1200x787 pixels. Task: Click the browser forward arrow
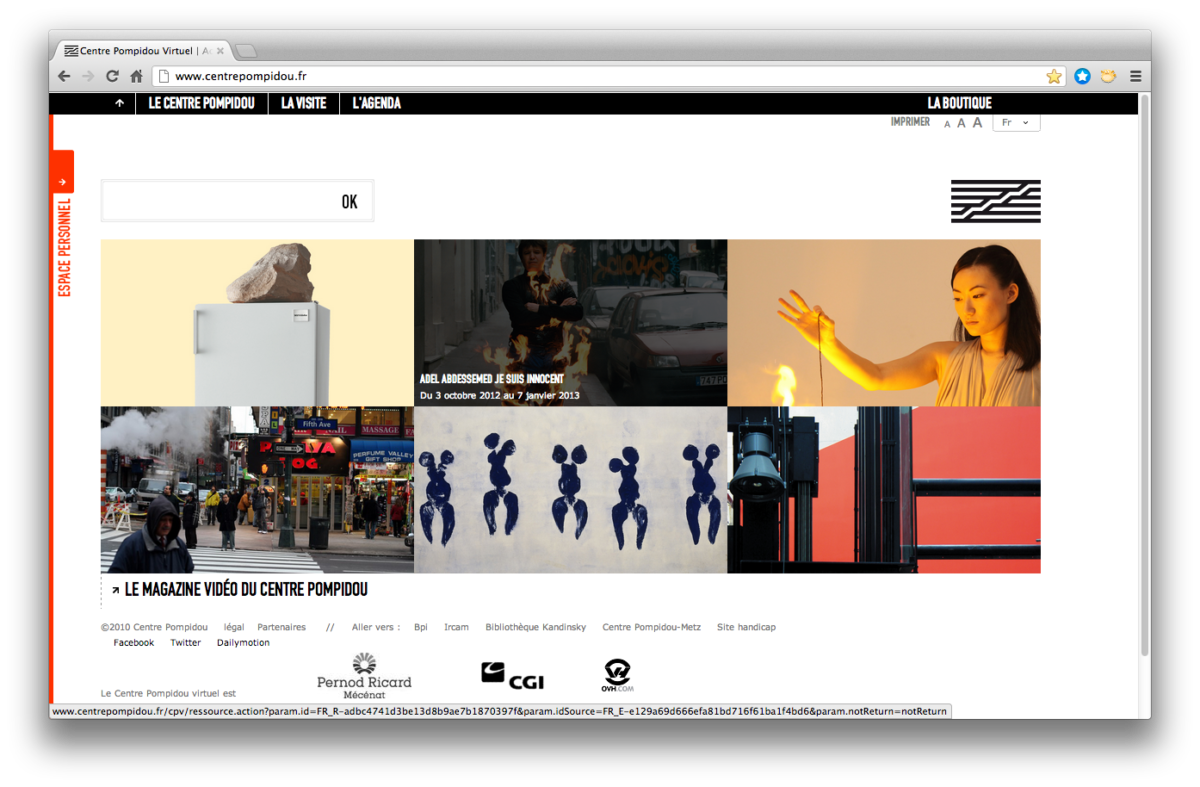(x=88, y=76)
